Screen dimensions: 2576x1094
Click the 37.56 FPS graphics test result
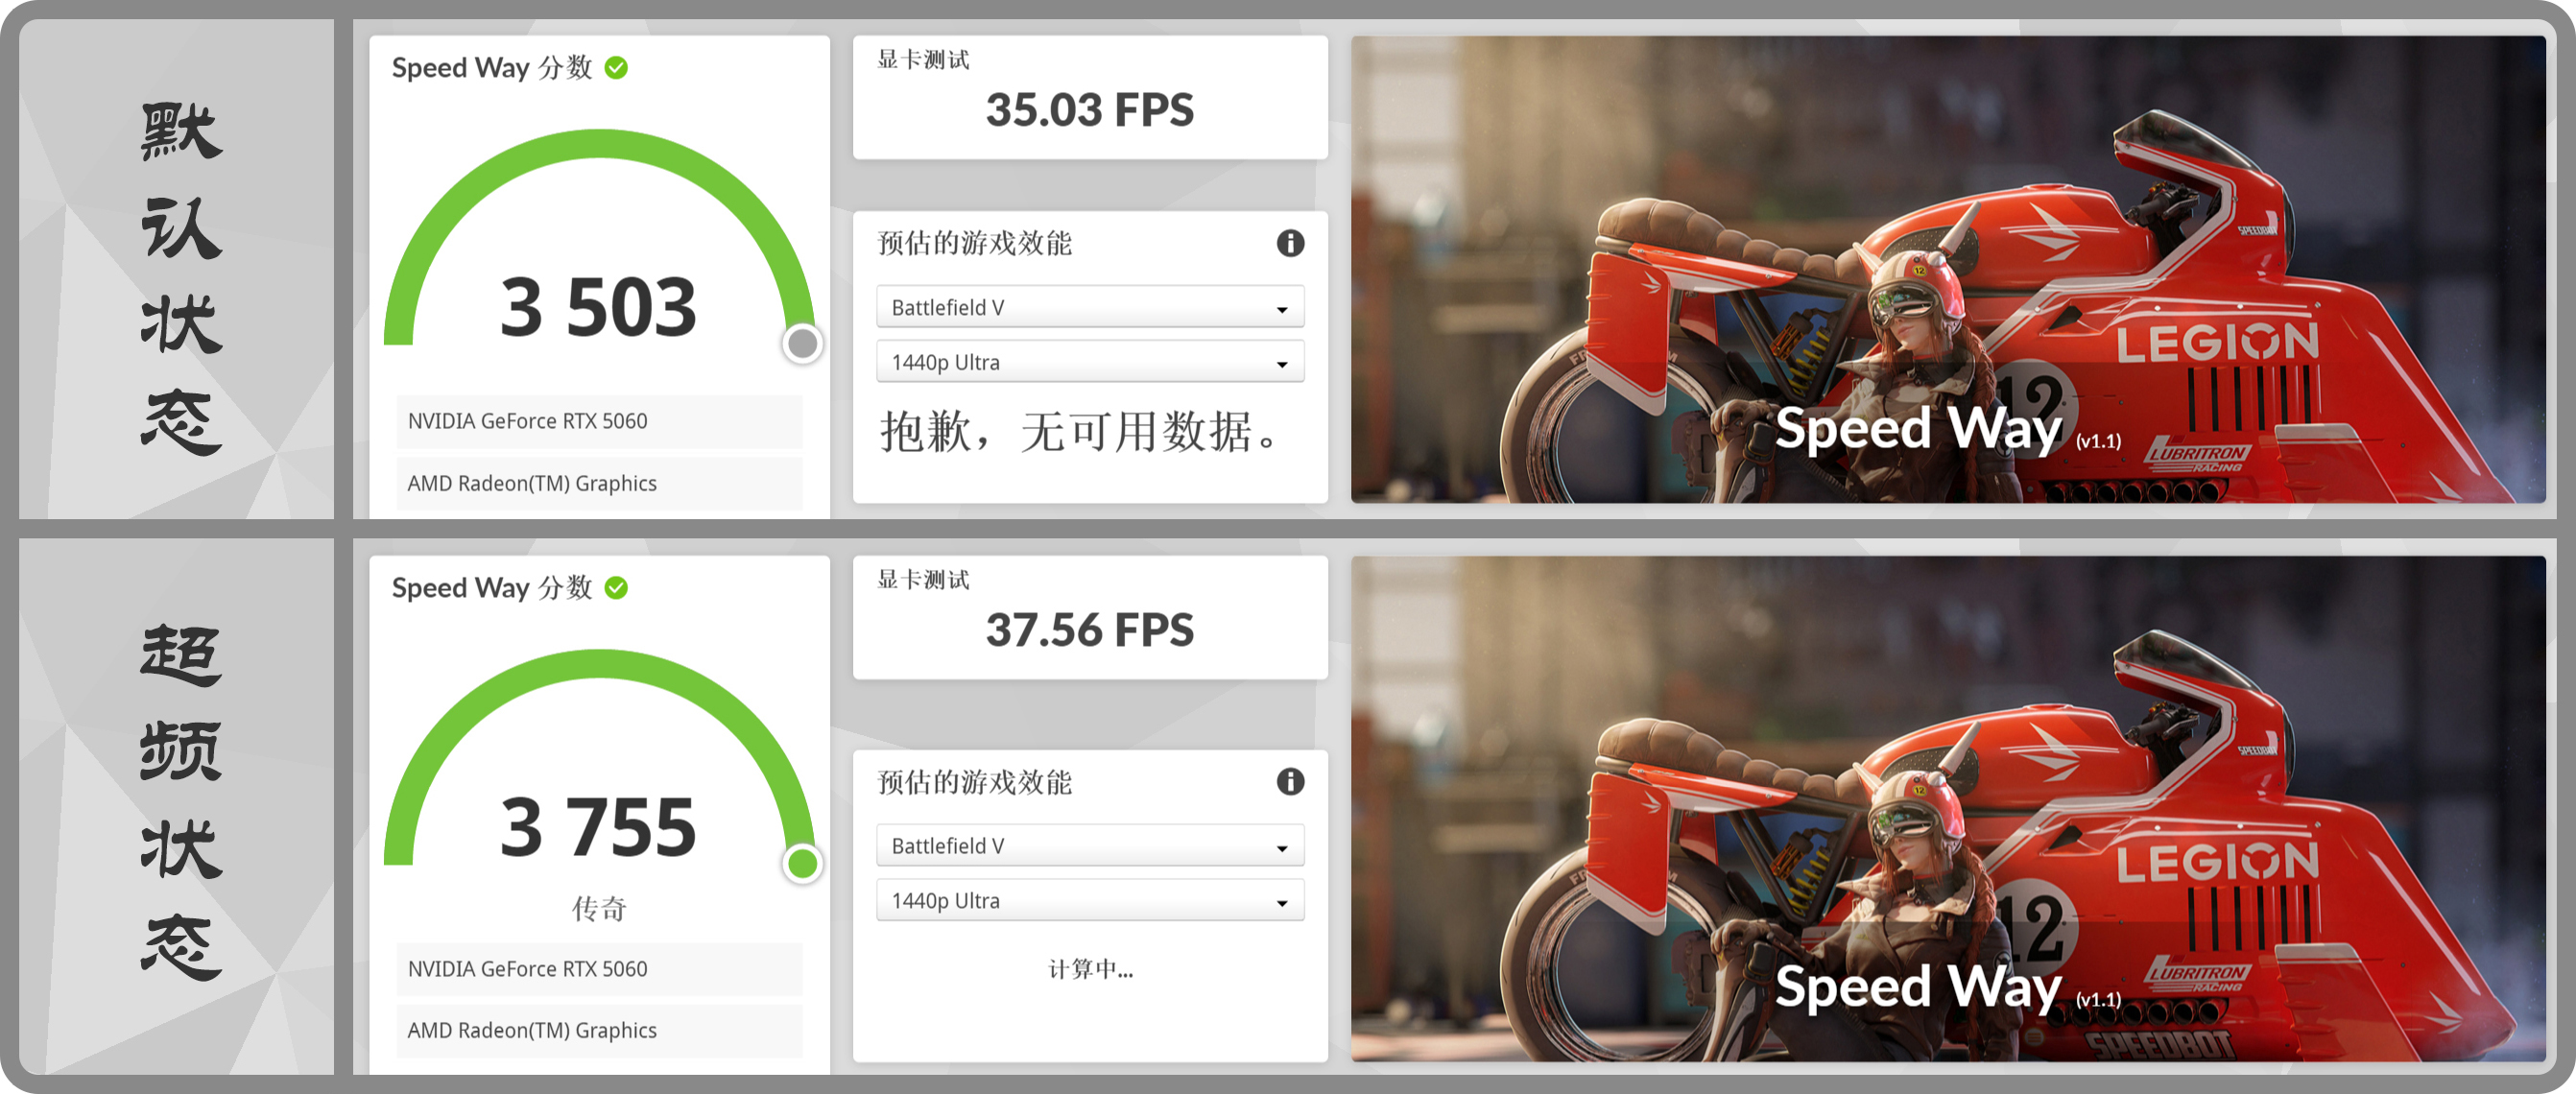click(x=1089, y=630)
